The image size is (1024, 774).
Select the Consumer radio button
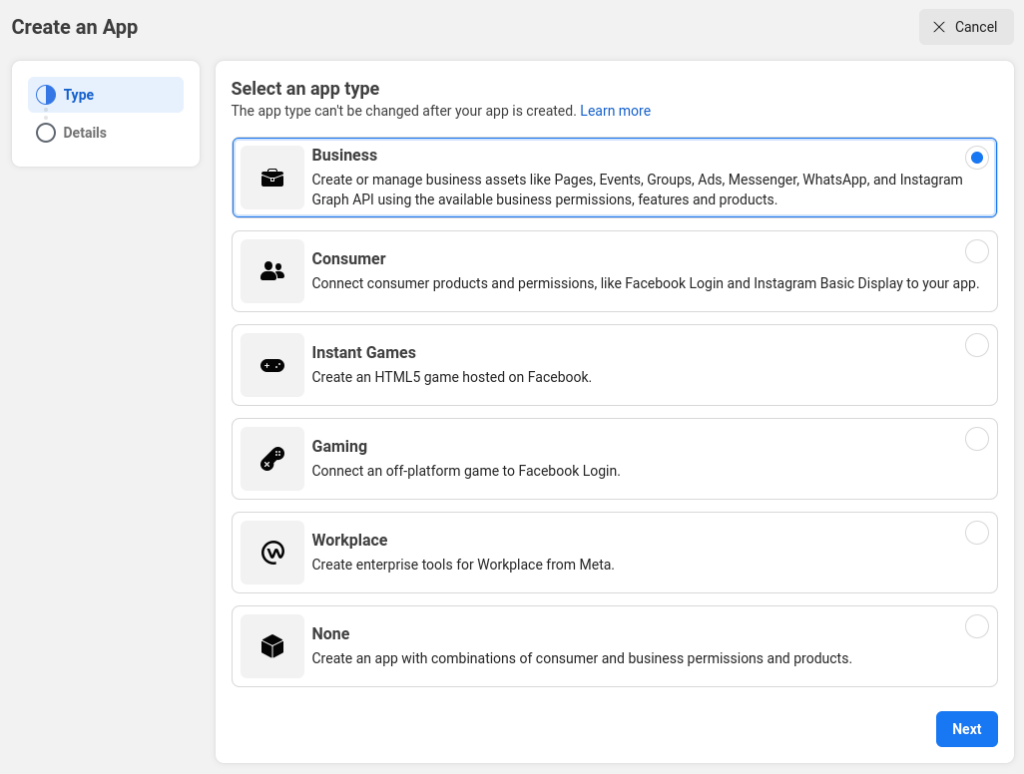click(x=976, y=251)
